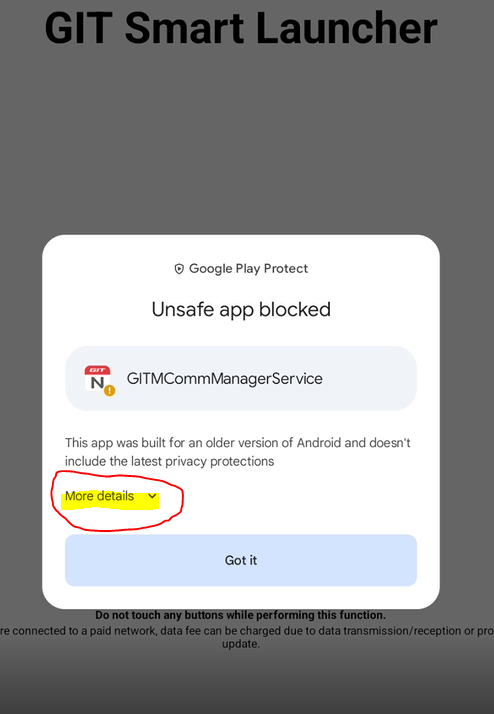The width and height of the screenshot is (494, 714).
Task: Open the More details section
Action: pos(111,496)
